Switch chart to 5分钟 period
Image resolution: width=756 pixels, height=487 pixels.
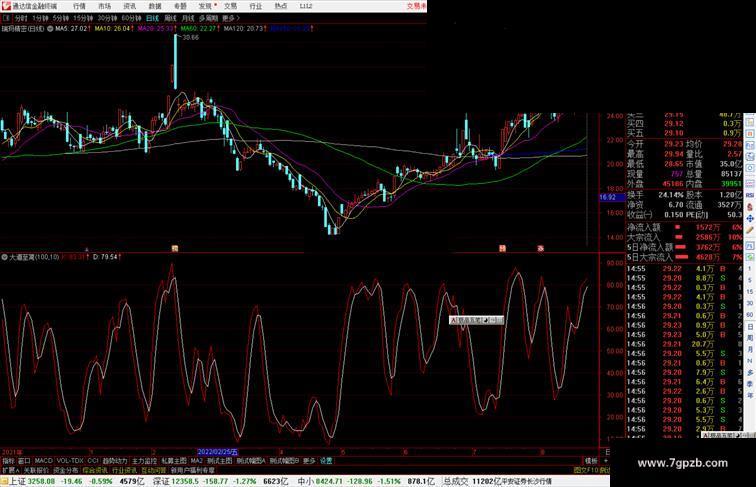click(61, 18)
